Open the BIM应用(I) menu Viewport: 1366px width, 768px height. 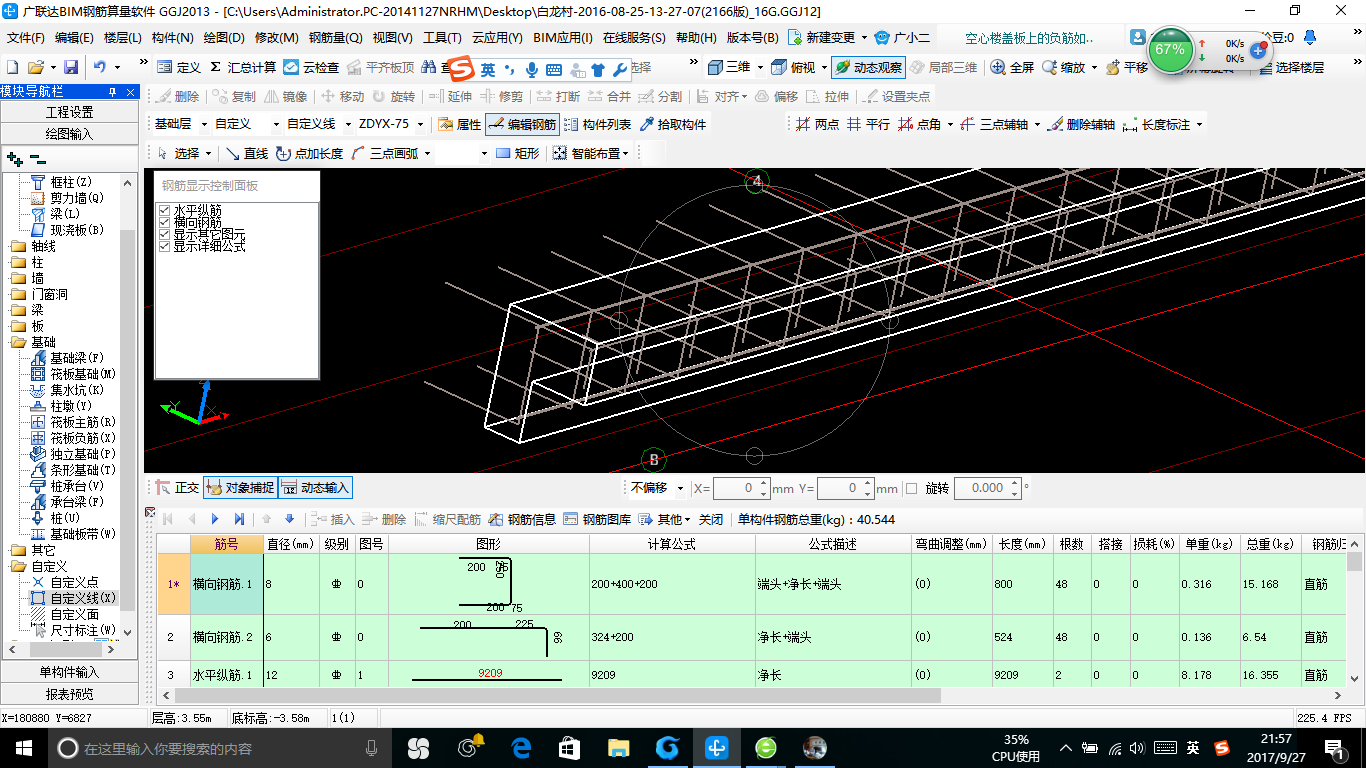(x=563, y=38)
